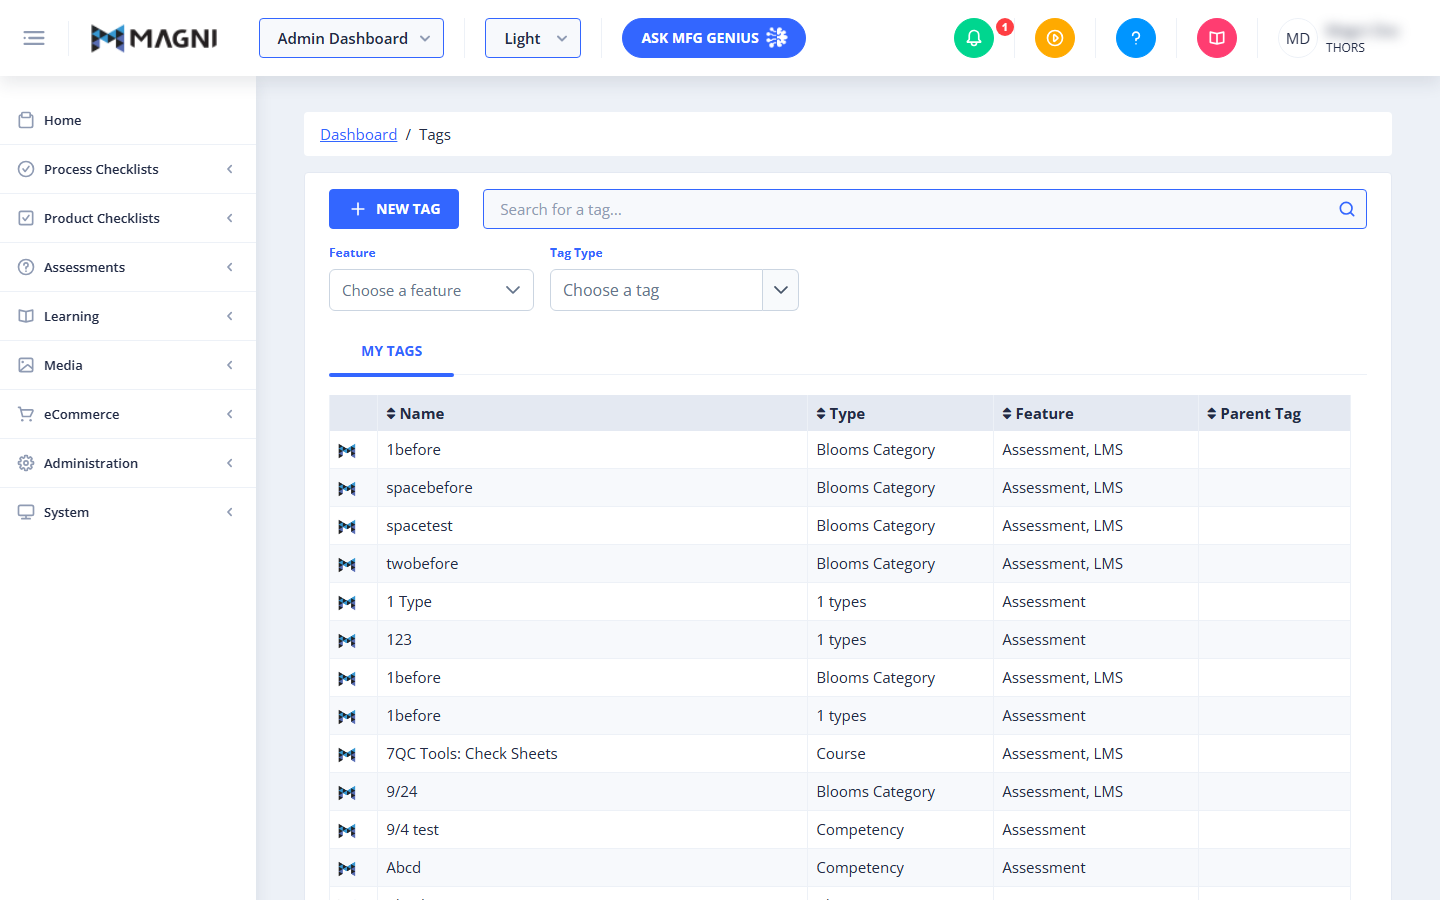
Task: Click the orange play video icon
Action: point(1055,38)
